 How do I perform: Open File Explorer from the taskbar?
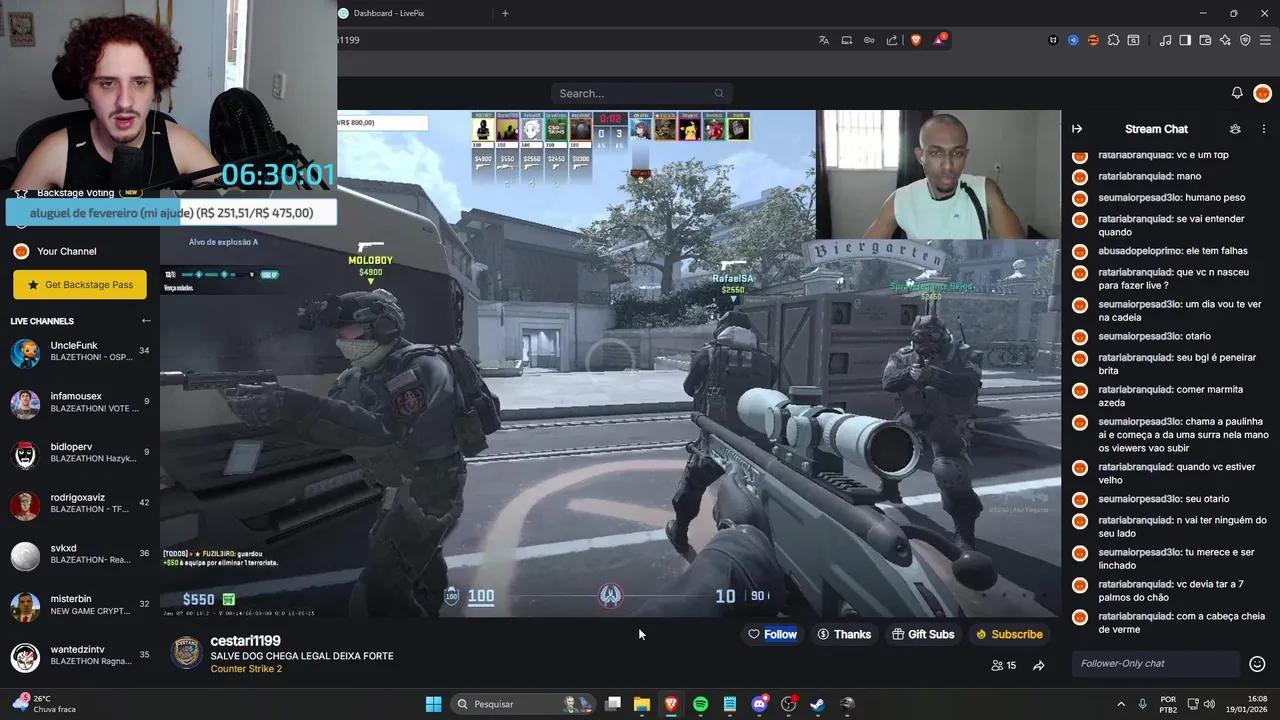click(x=642, y=704)
